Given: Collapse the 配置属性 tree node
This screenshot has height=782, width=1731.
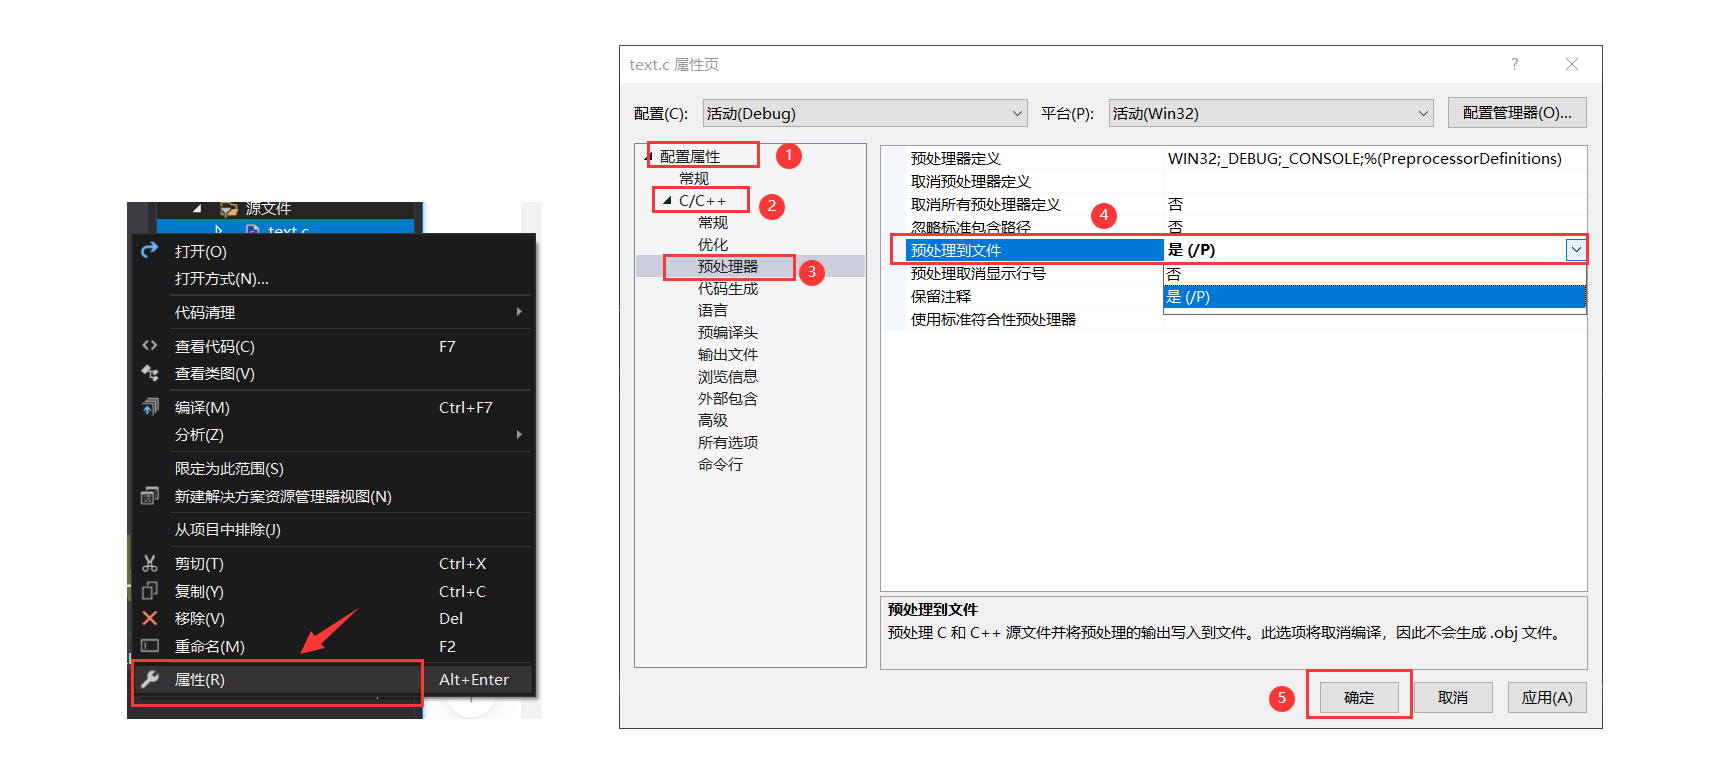Looking at the screenshot, I should click(648, 157).
